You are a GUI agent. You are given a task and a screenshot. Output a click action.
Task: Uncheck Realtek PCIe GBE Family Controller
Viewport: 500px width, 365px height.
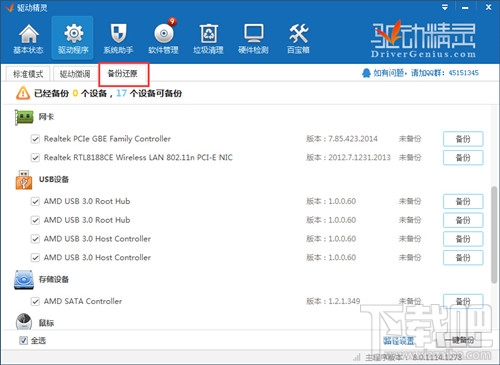click(x=35, y=139)
